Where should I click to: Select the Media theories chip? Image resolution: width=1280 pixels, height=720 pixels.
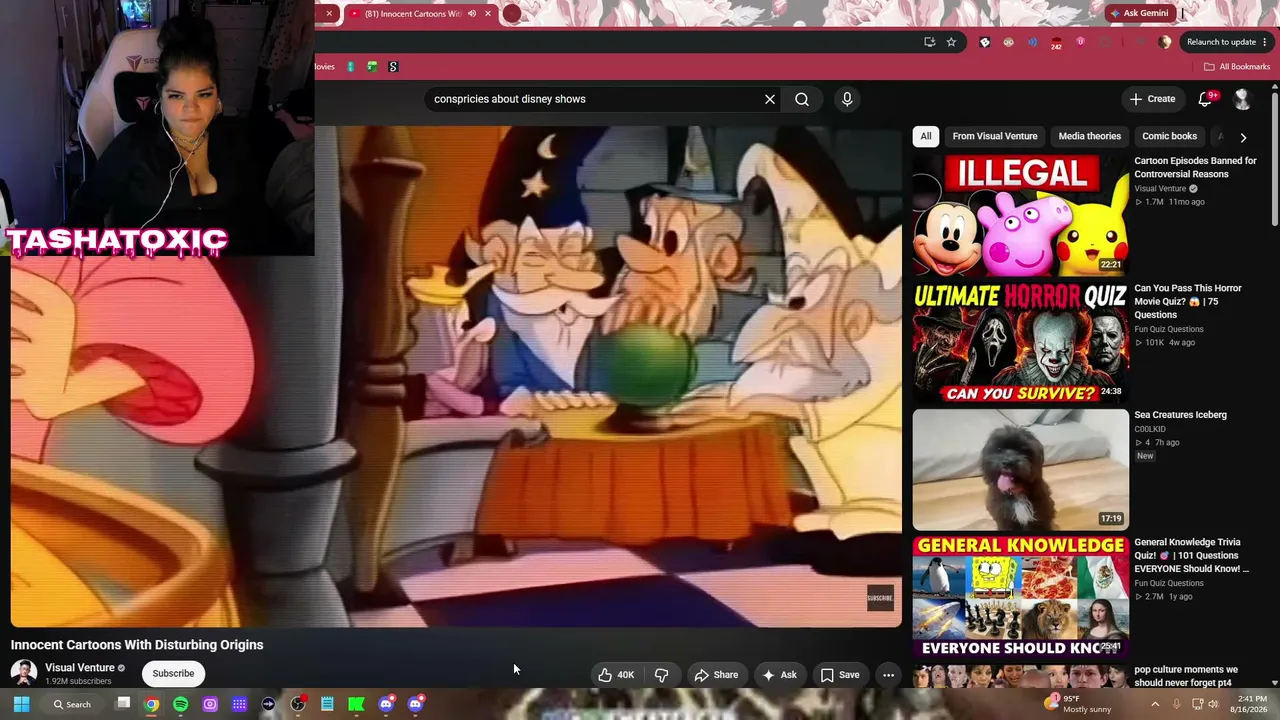1090,136
